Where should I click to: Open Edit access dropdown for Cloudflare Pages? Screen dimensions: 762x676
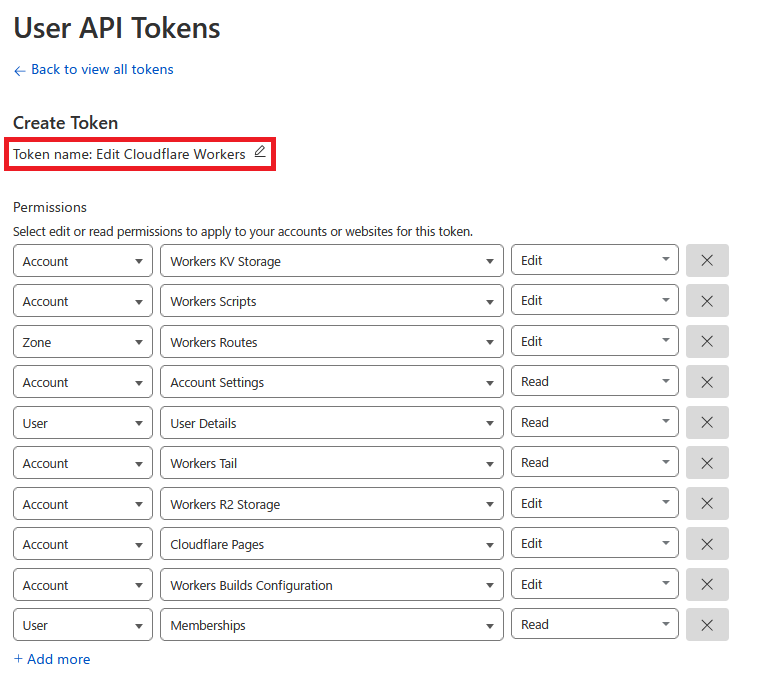pos(595,543)
